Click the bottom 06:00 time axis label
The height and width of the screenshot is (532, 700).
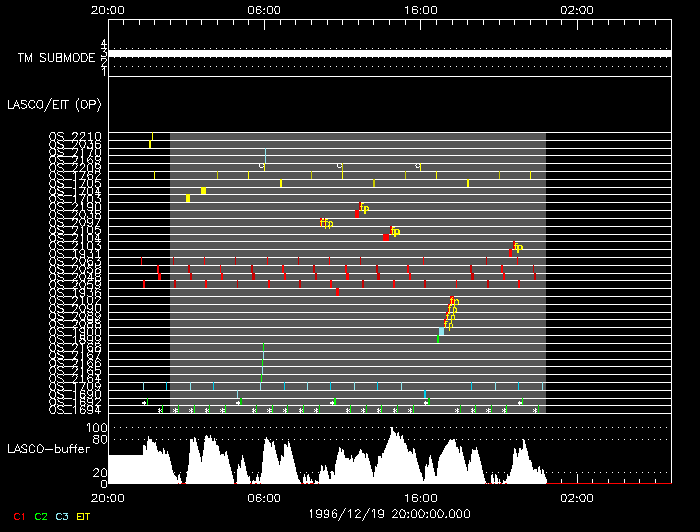(x=264, y=497)
